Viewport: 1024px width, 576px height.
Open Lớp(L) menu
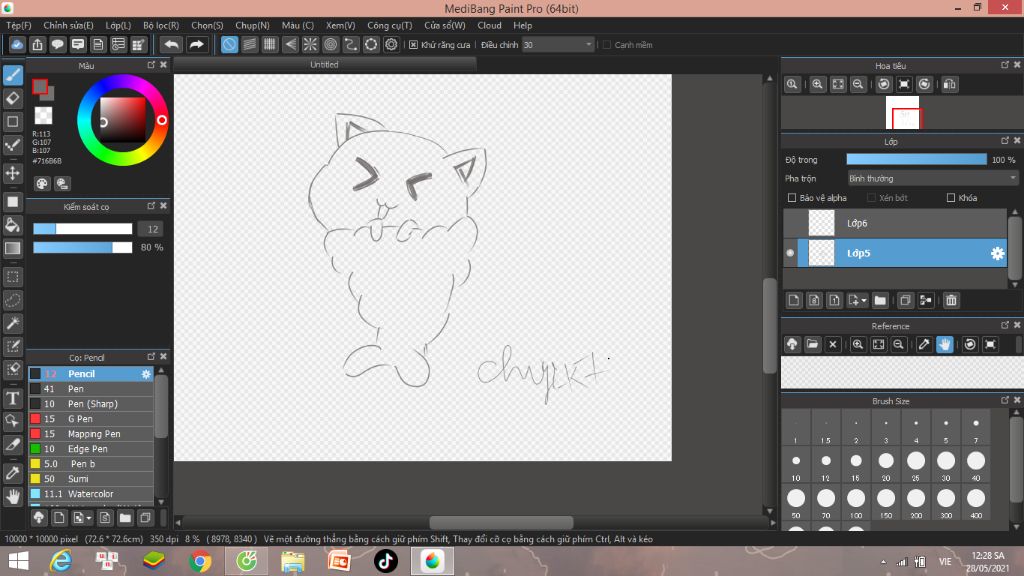click(x=118, y=25)
